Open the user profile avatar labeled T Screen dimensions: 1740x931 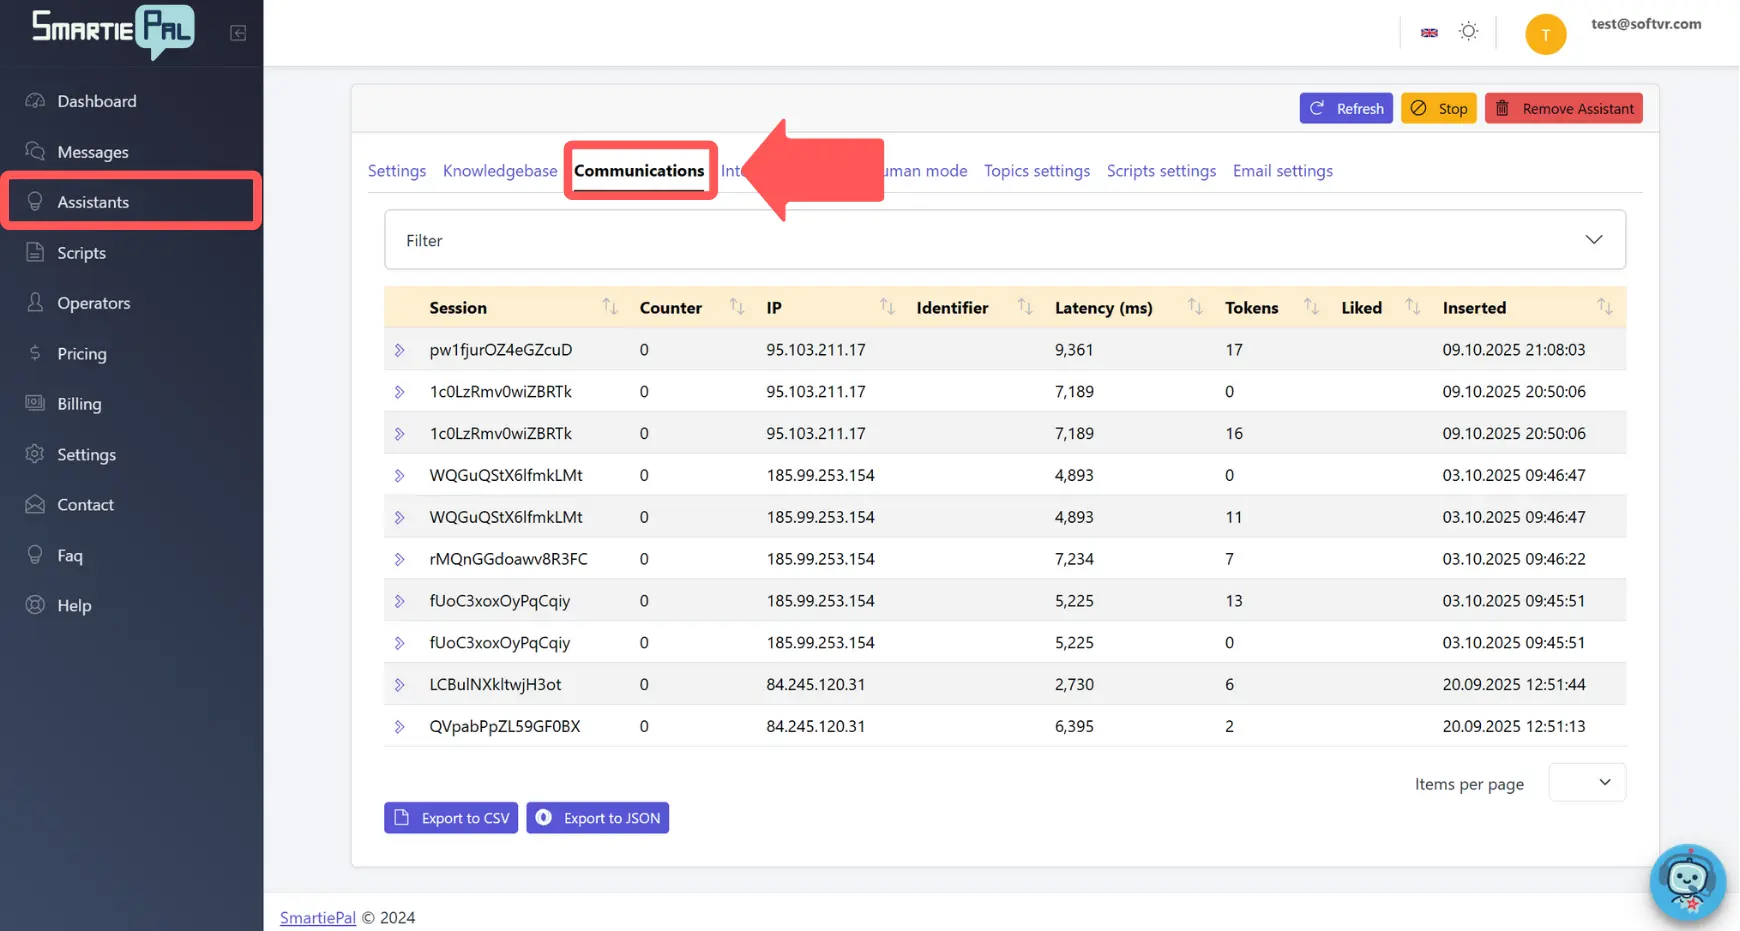click(1545, 33)
